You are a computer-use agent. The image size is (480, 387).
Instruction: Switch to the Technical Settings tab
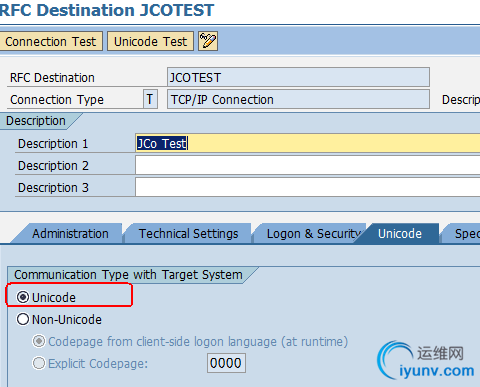pyautogui.click(x=188, y=234)
